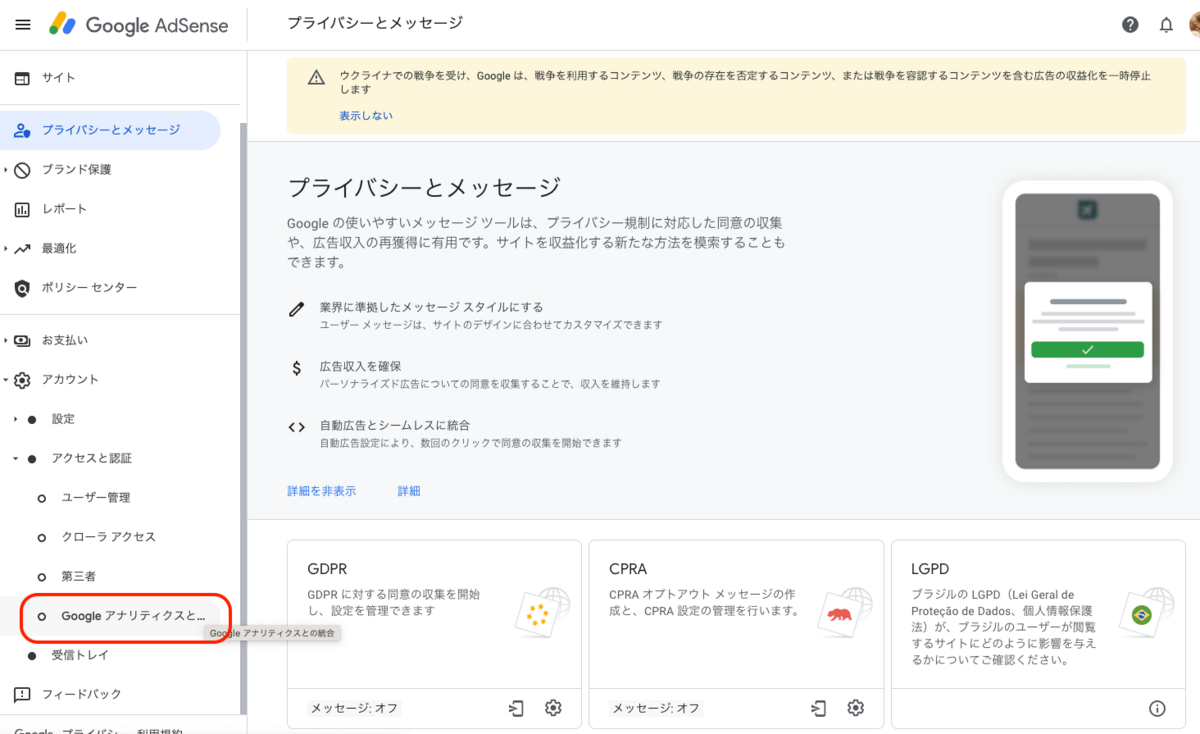Collapse the アクセスと認証 submenu arrow
Screen dimensions: 1200x734
coord(15,458)
